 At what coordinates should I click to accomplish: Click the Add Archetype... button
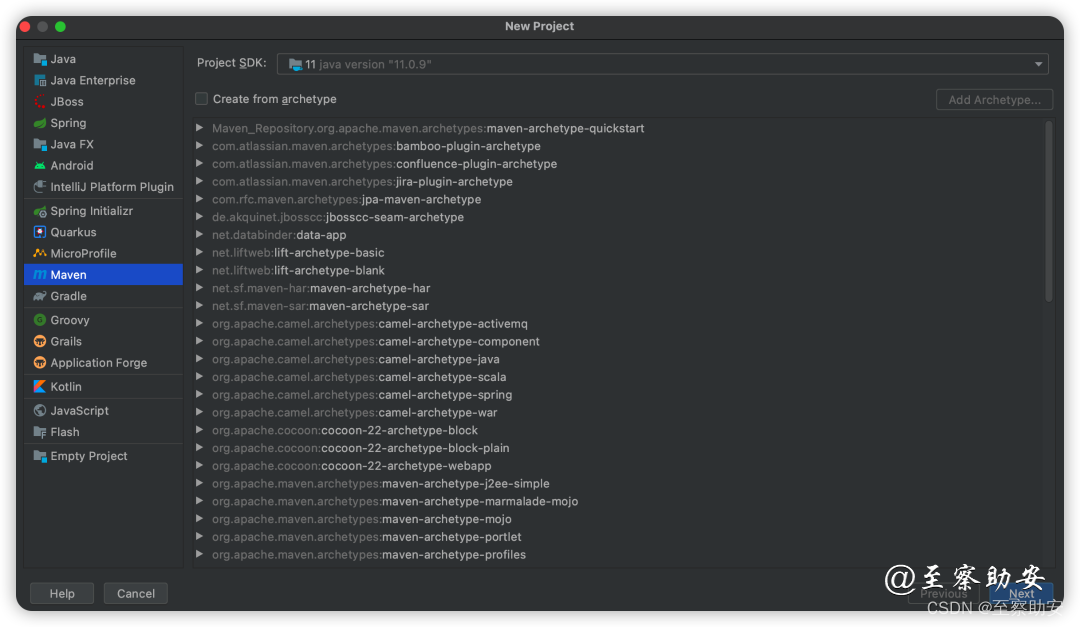pos(995,99)
